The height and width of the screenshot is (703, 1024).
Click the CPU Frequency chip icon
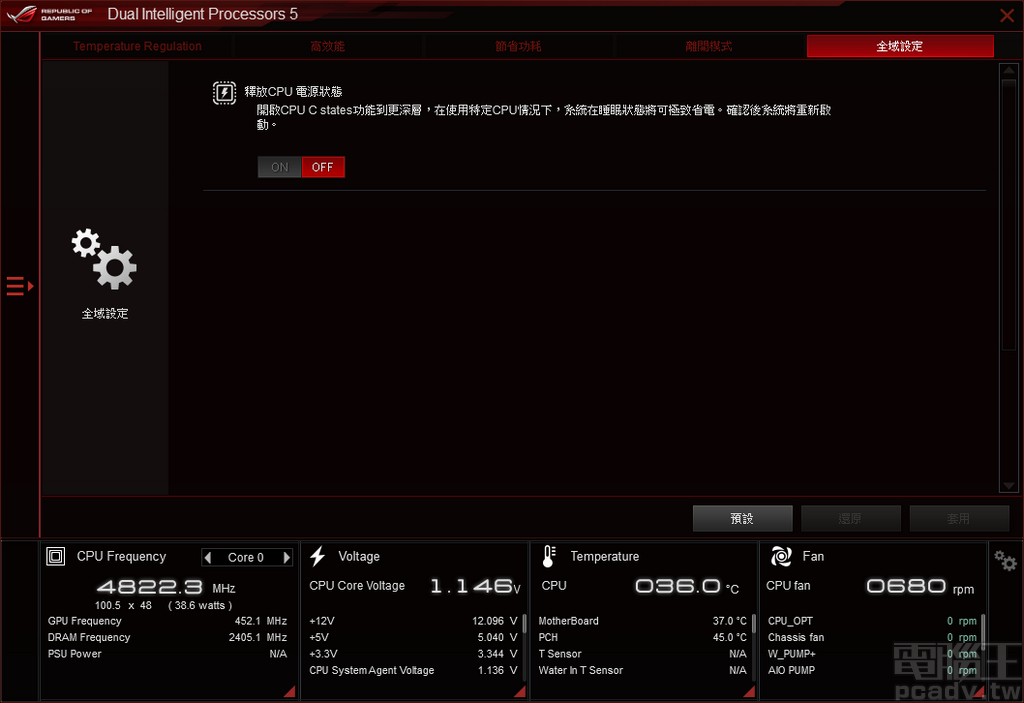point(56,557)
